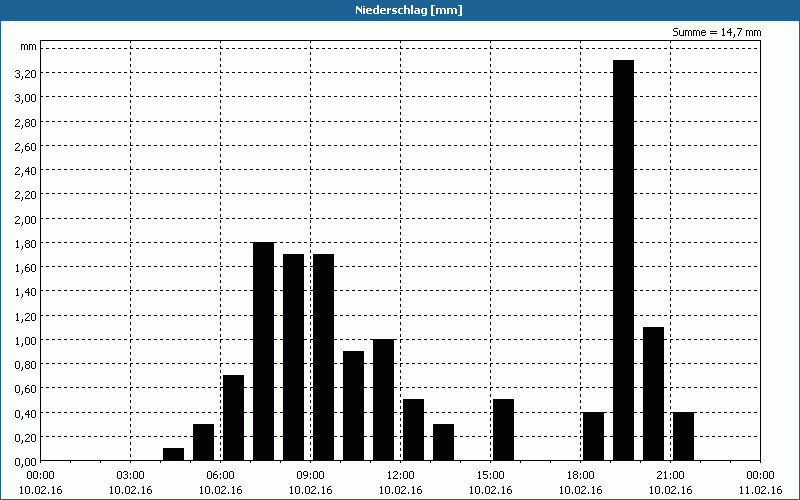
Task: Click the 10.02.16 date under 03:00
Action: tap(131, 490)
